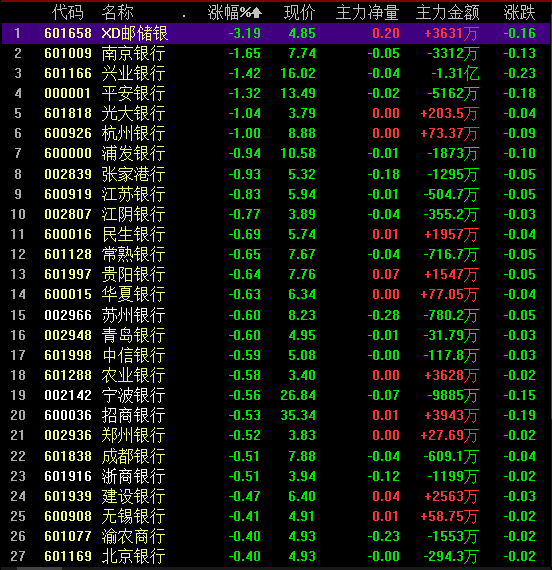Open 建设银行 stock entry
Screen dimensions: 552x570
point(133,496)
